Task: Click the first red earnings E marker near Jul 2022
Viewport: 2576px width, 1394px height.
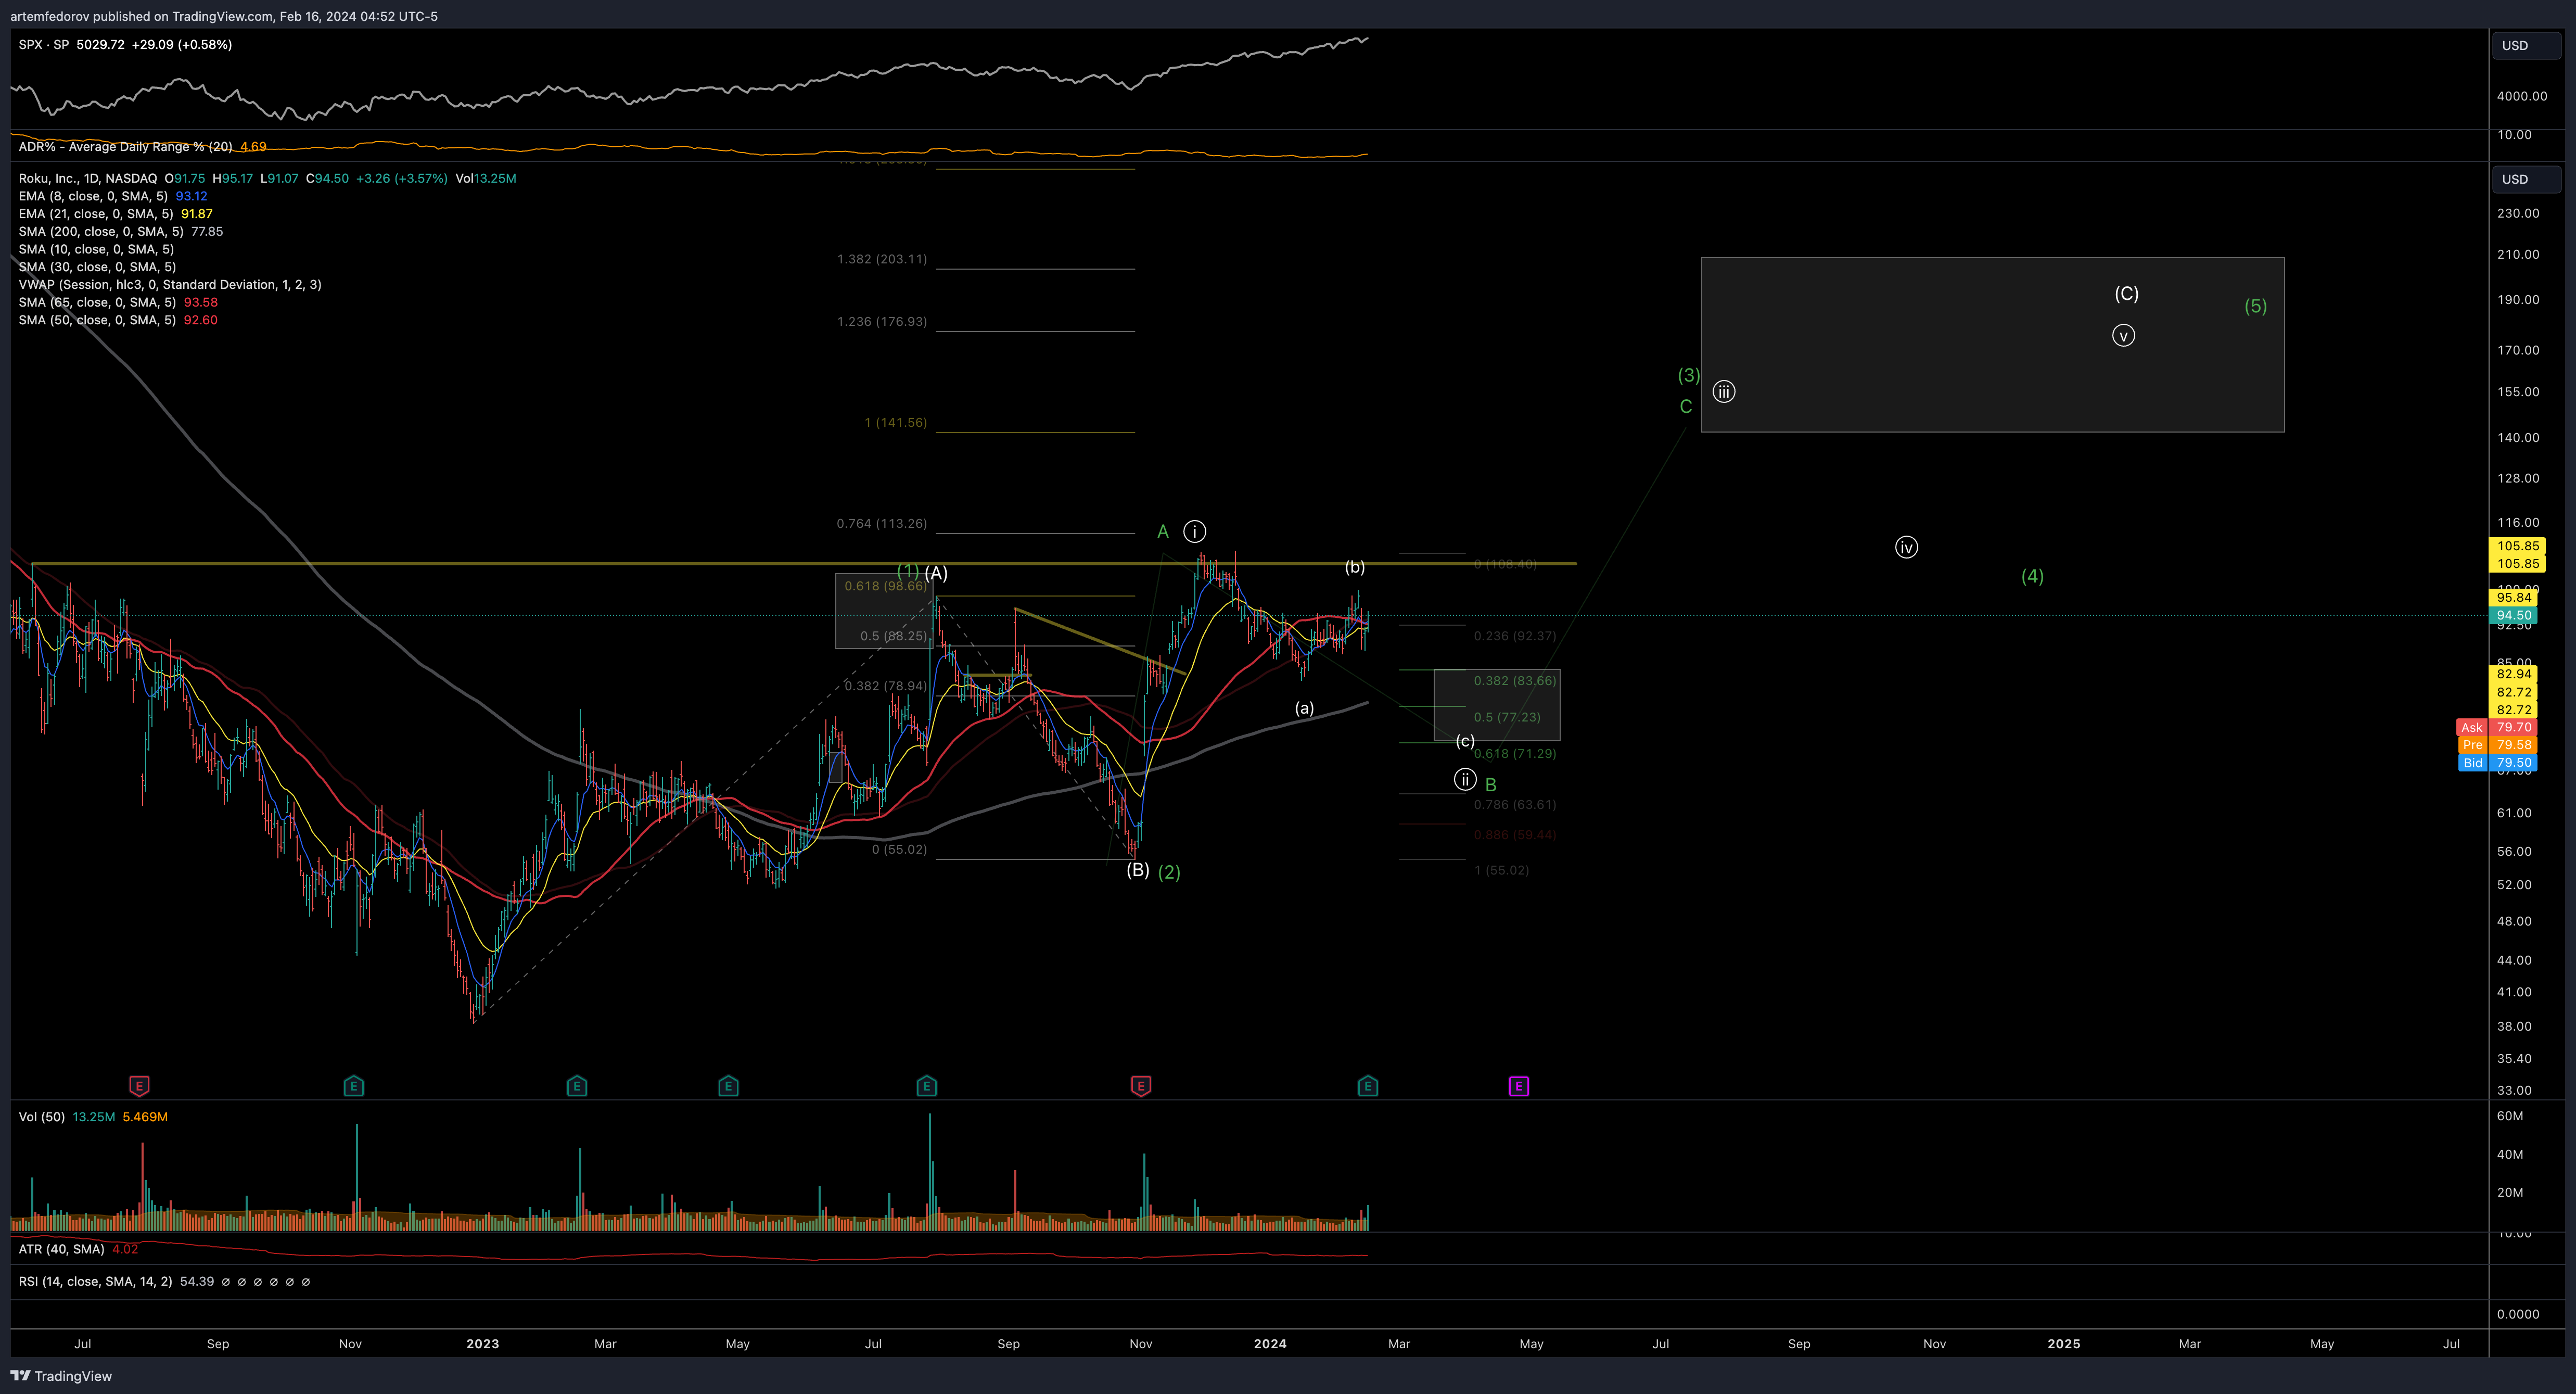Action: pos(139,1085)
